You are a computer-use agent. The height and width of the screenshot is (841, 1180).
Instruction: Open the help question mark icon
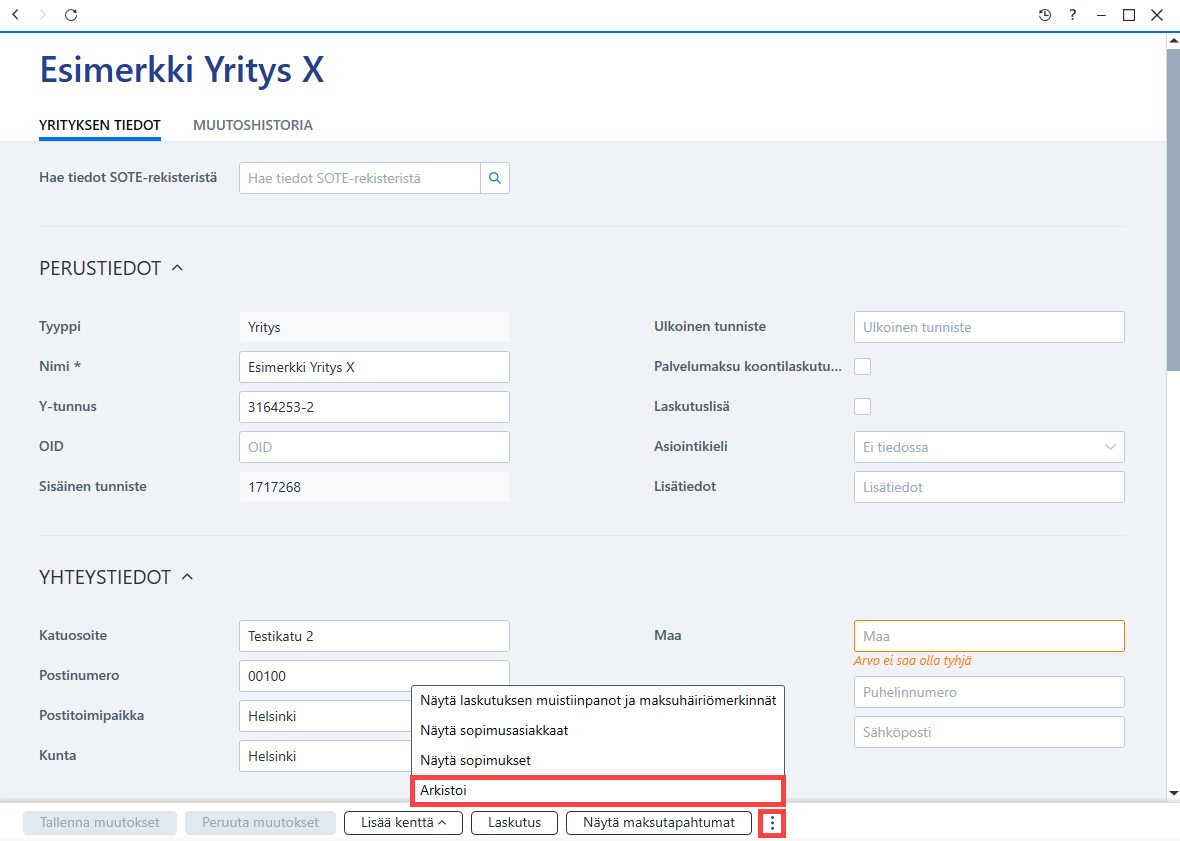point(1072,15)
